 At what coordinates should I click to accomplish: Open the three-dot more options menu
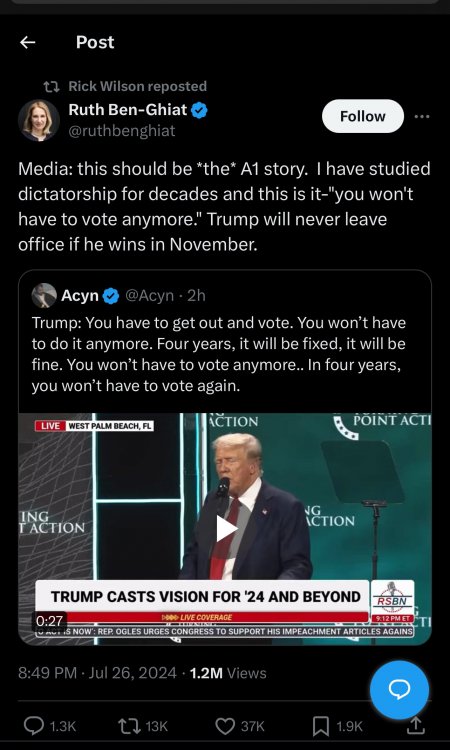[x=421, y=116]
